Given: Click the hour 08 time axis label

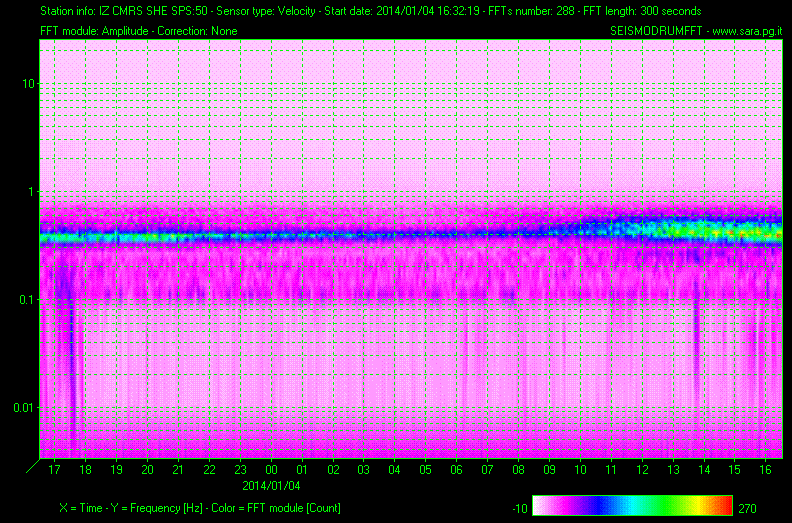Looking at the screenshot, I should [x=518, y=469].
